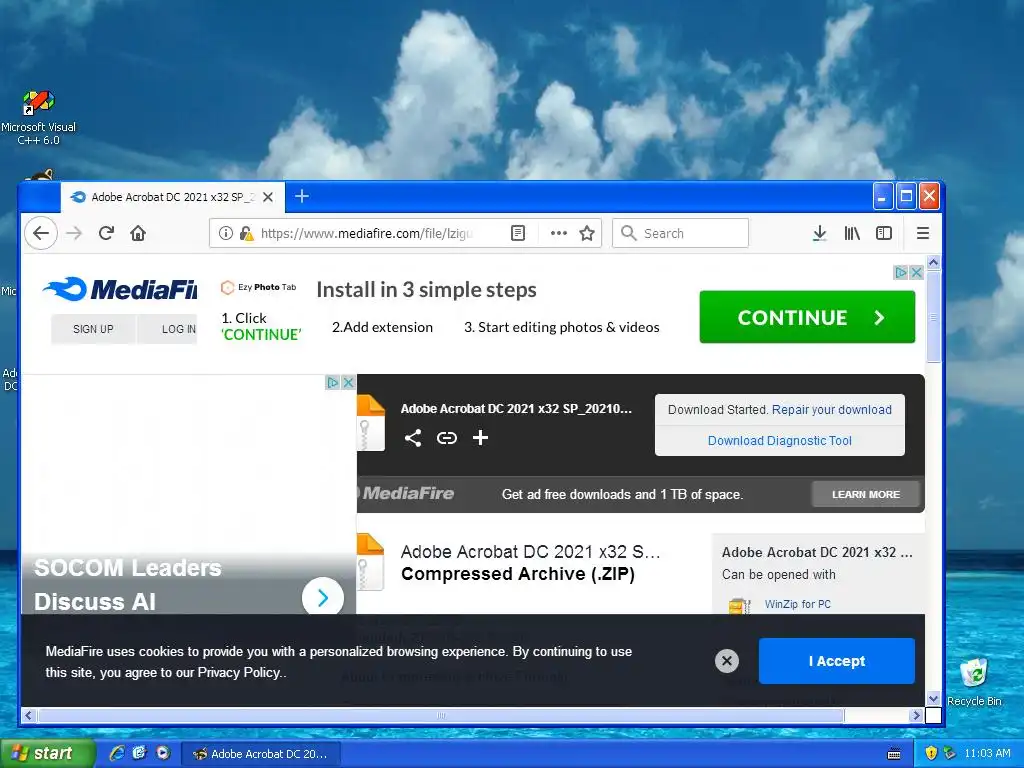Screen dimensions: 1024x768
Task: Close the Adobe Acrobat DC tab
Action: point(268,197)
